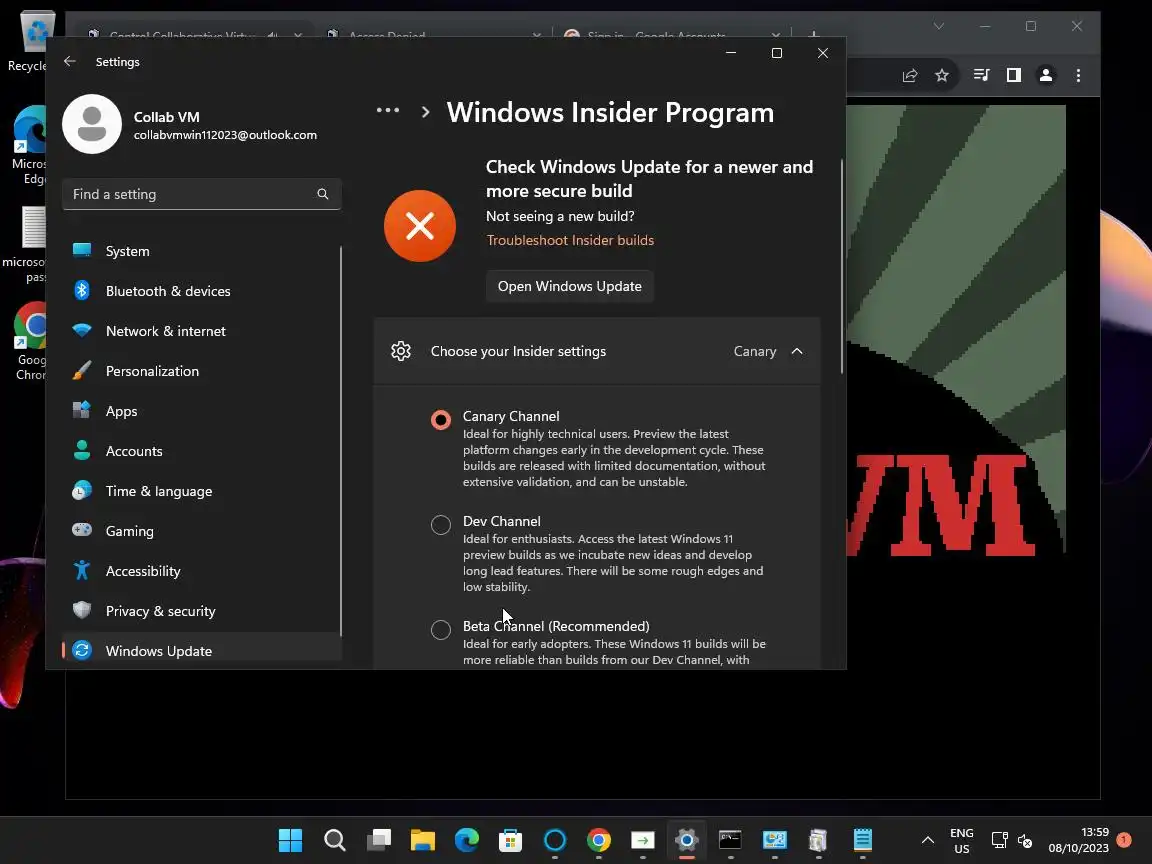This screenshot has height=864, width=1152.
Task: Open Chrome media control icon
Action: (982, 75)
